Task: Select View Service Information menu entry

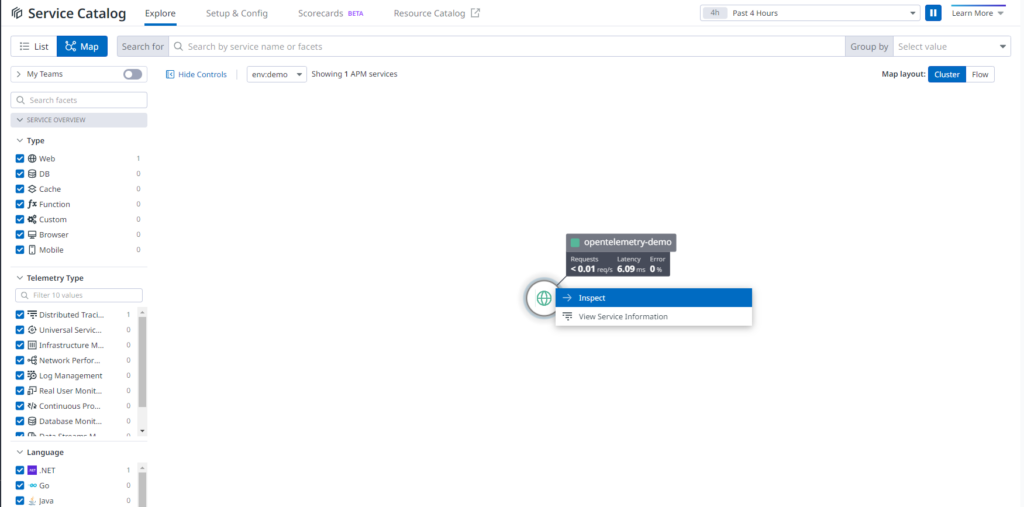Action: pyautogui.click(x=654, y=316)
